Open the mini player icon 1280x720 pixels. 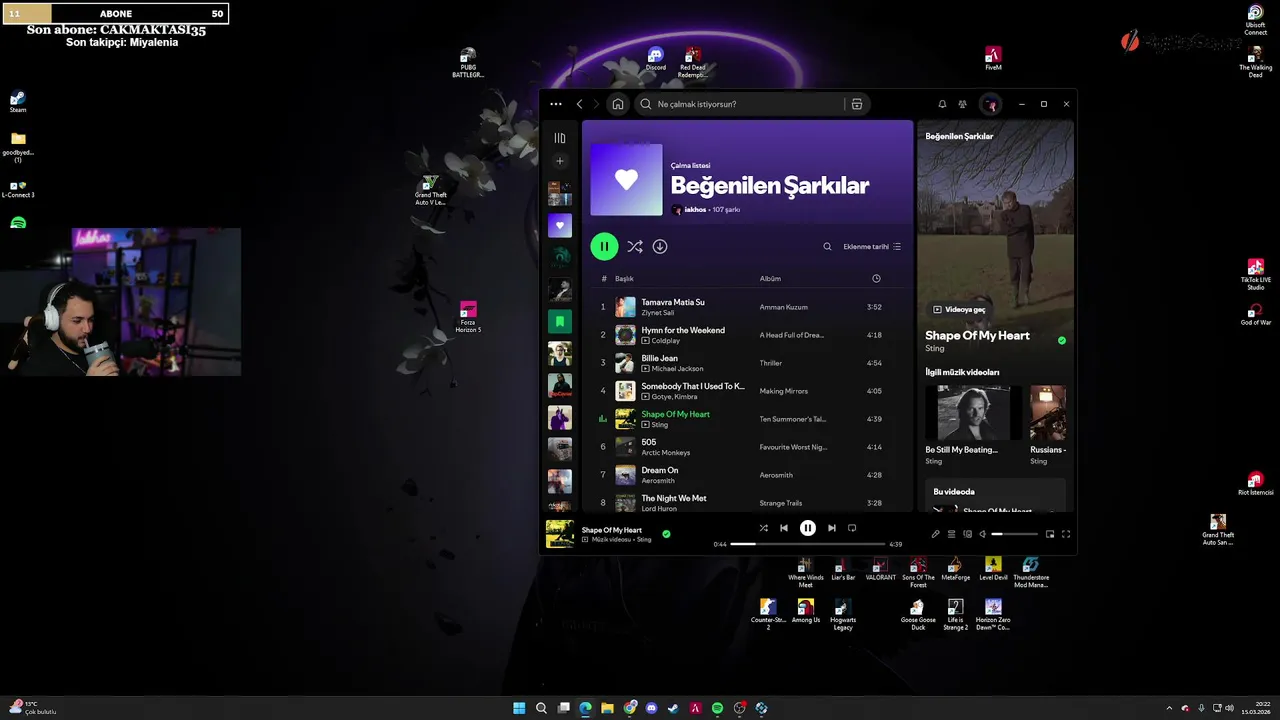(x=1050, y=534)
